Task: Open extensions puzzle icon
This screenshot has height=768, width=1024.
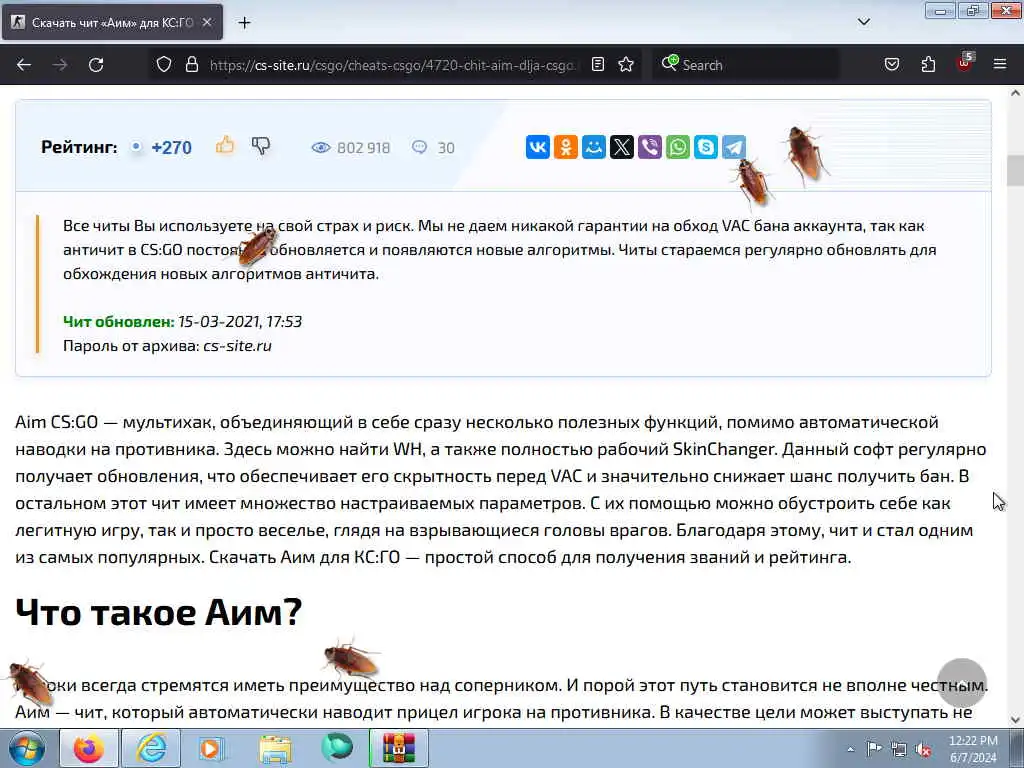Action: (928, 65)
